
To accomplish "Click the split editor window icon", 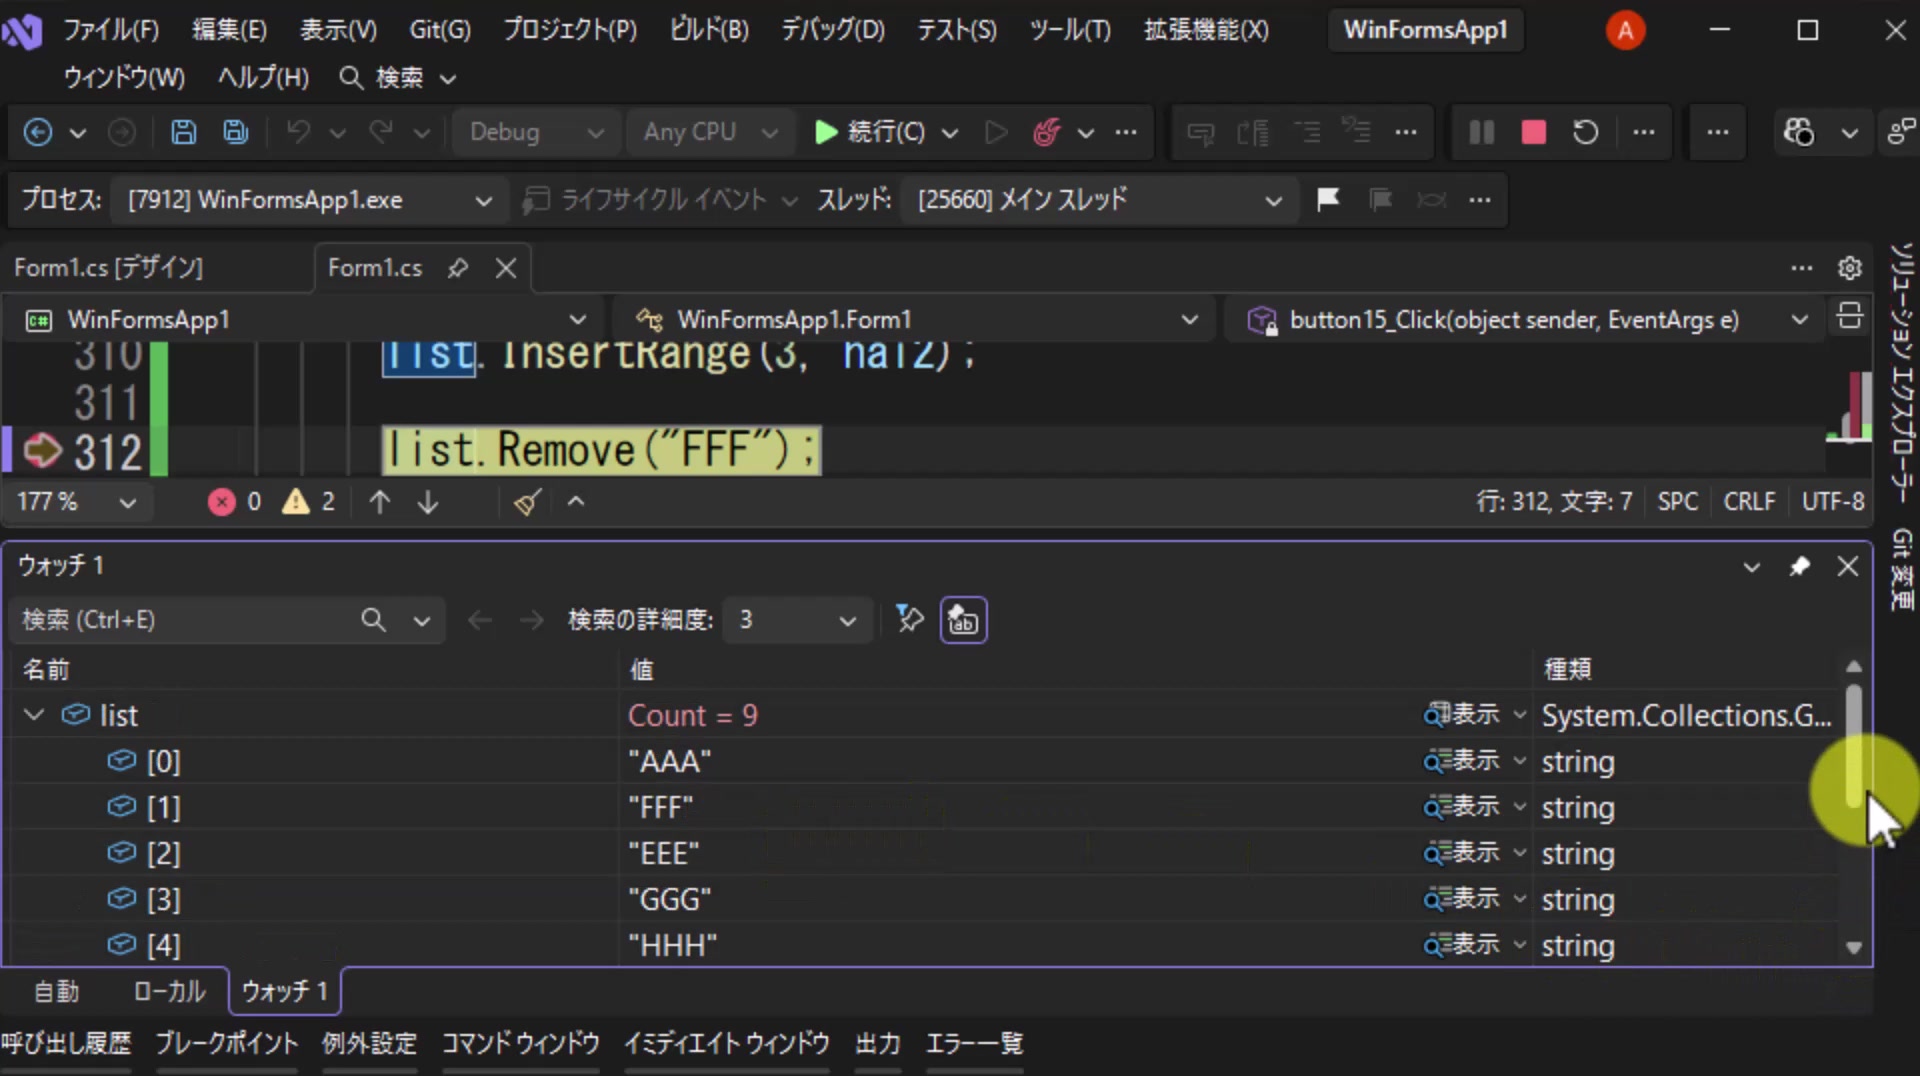I will pos(1850,317).
